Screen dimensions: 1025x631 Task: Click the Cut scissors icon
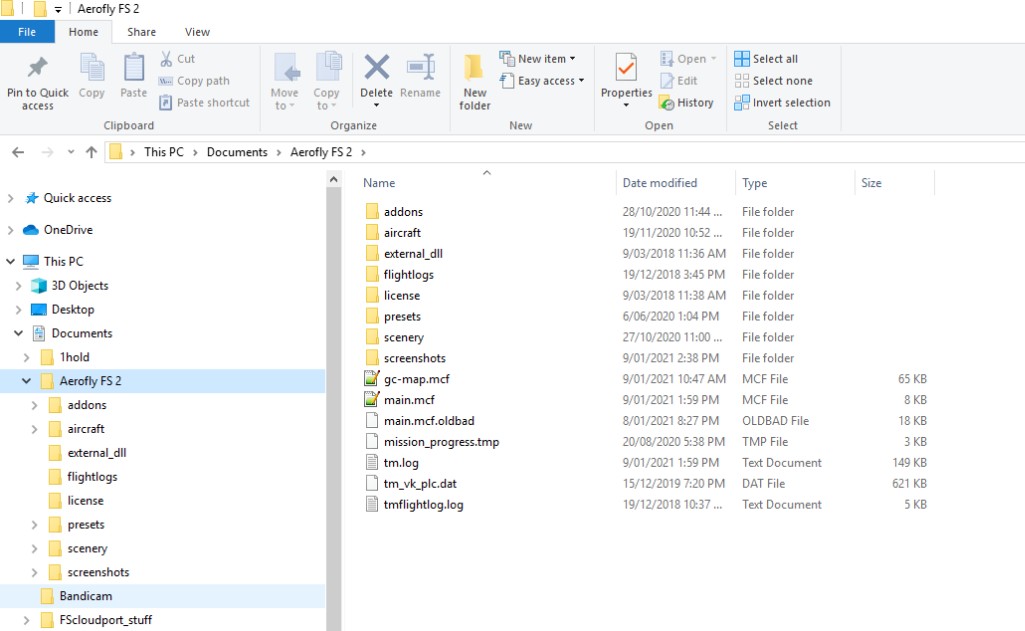pos(166,59)
